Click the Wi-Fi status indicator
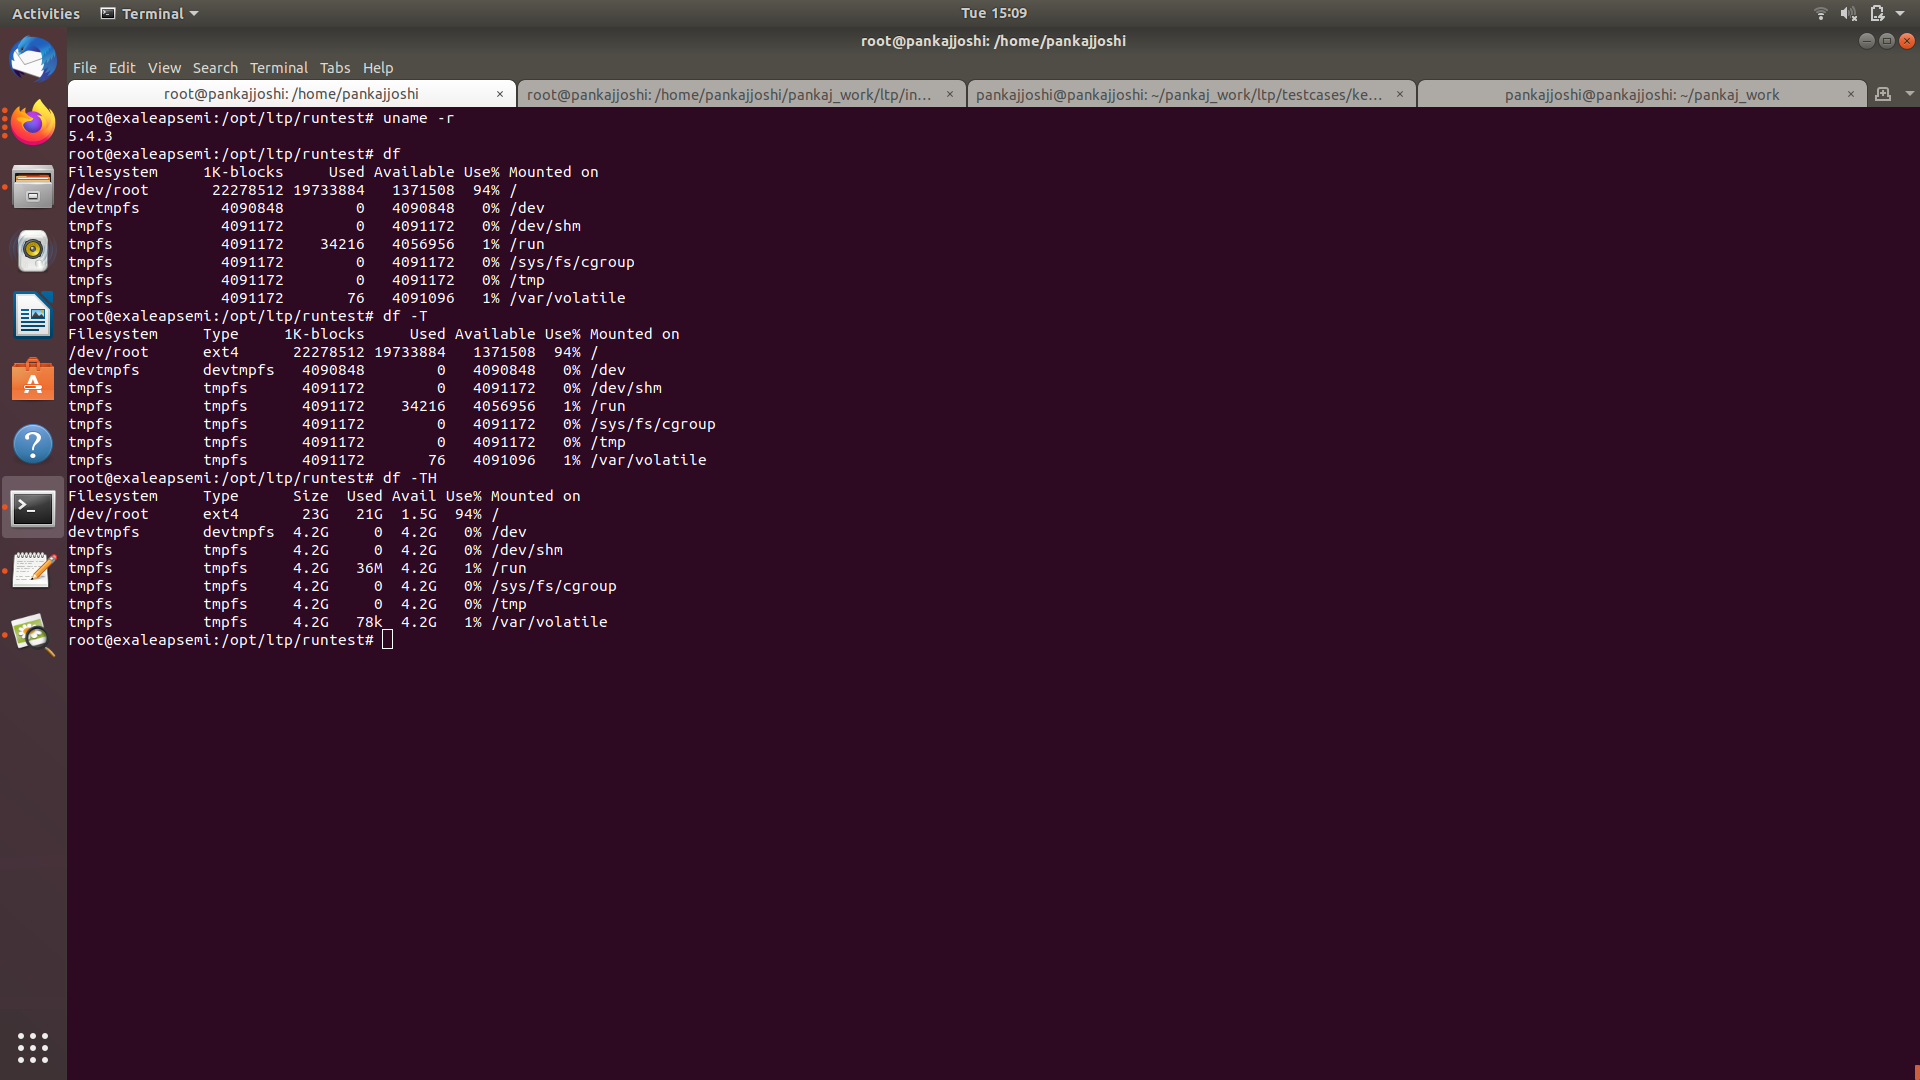Viewport: 1920px width, 1080px height. (x=1820, y=13)
